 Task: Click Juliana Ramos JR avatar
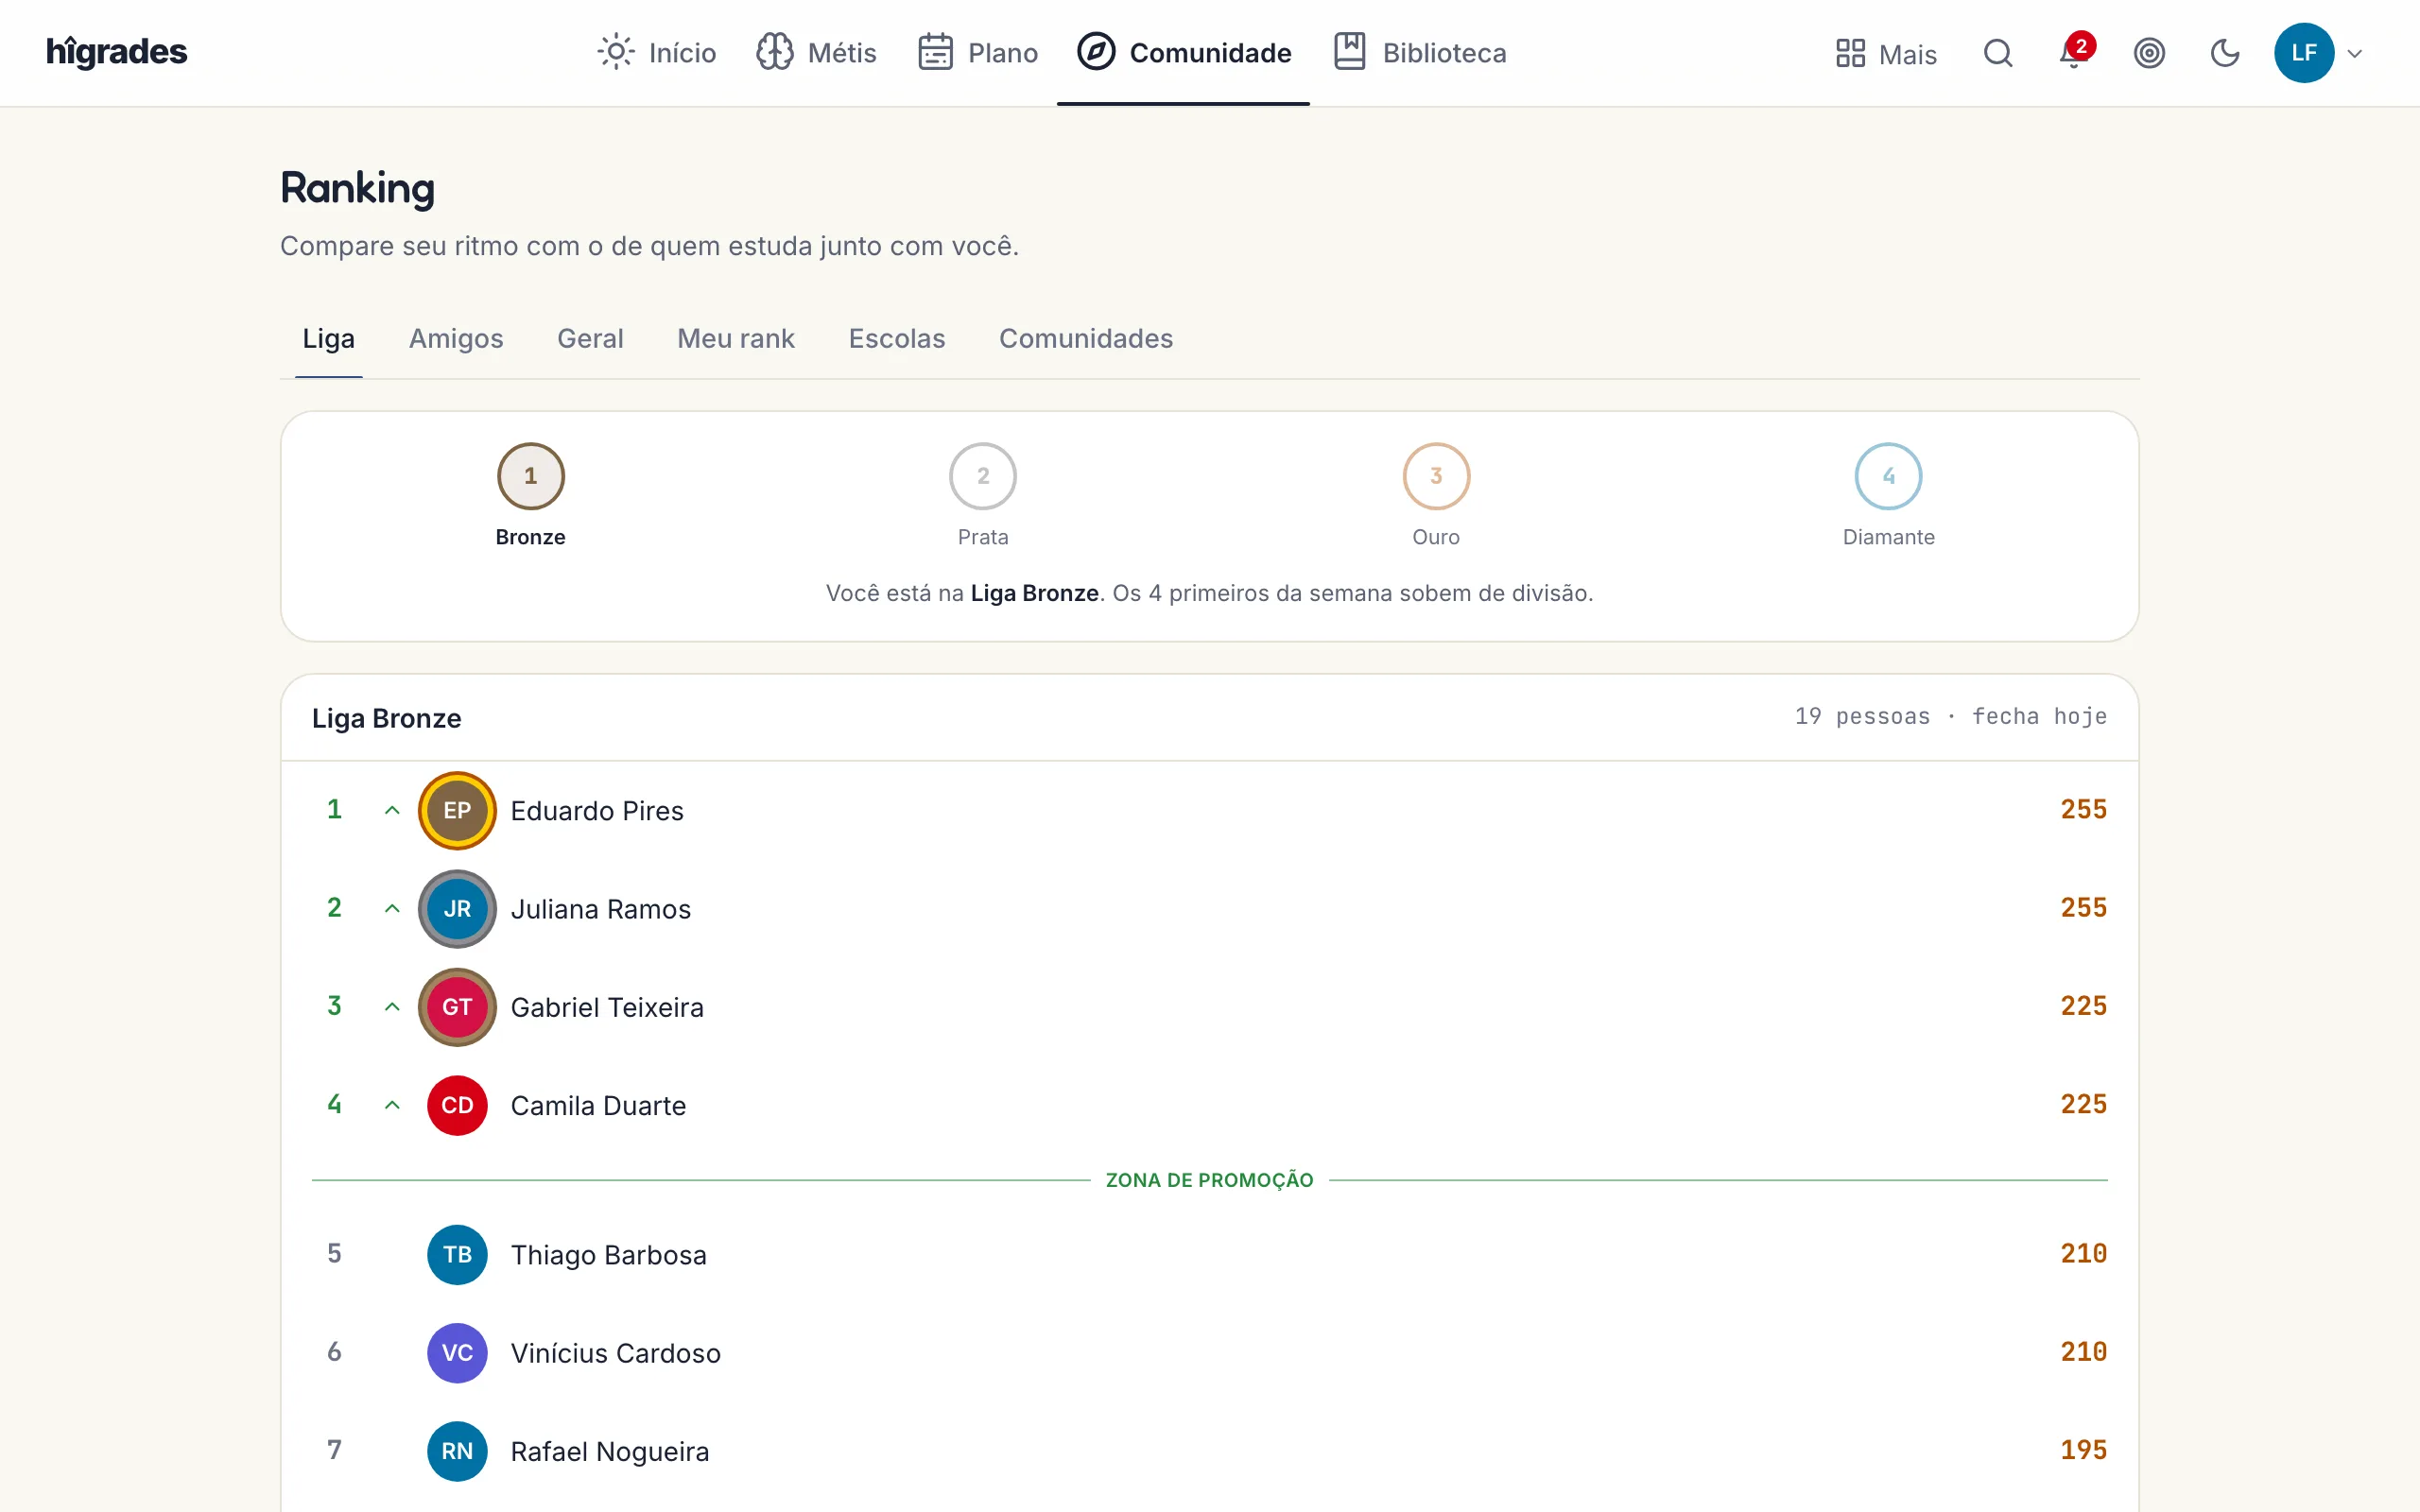457,908
